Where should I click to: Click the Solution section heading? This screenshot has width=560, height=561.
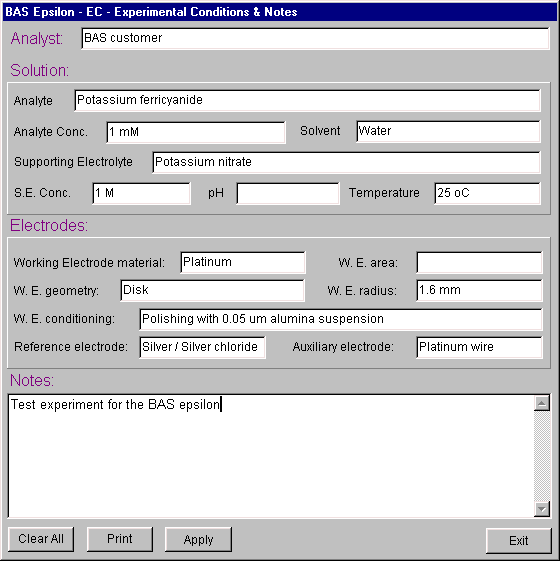pyautogui.click(x=39, y=70)
